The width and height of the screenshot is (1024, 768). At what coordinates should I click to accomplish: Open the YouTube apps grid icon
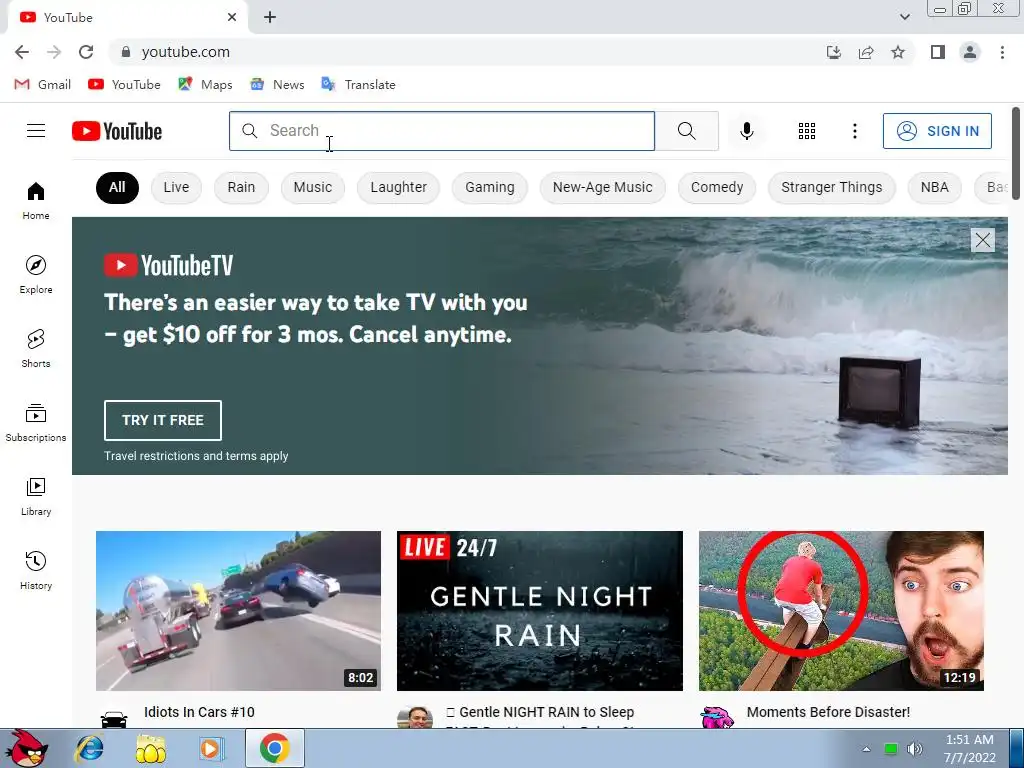tap(807, 131)
